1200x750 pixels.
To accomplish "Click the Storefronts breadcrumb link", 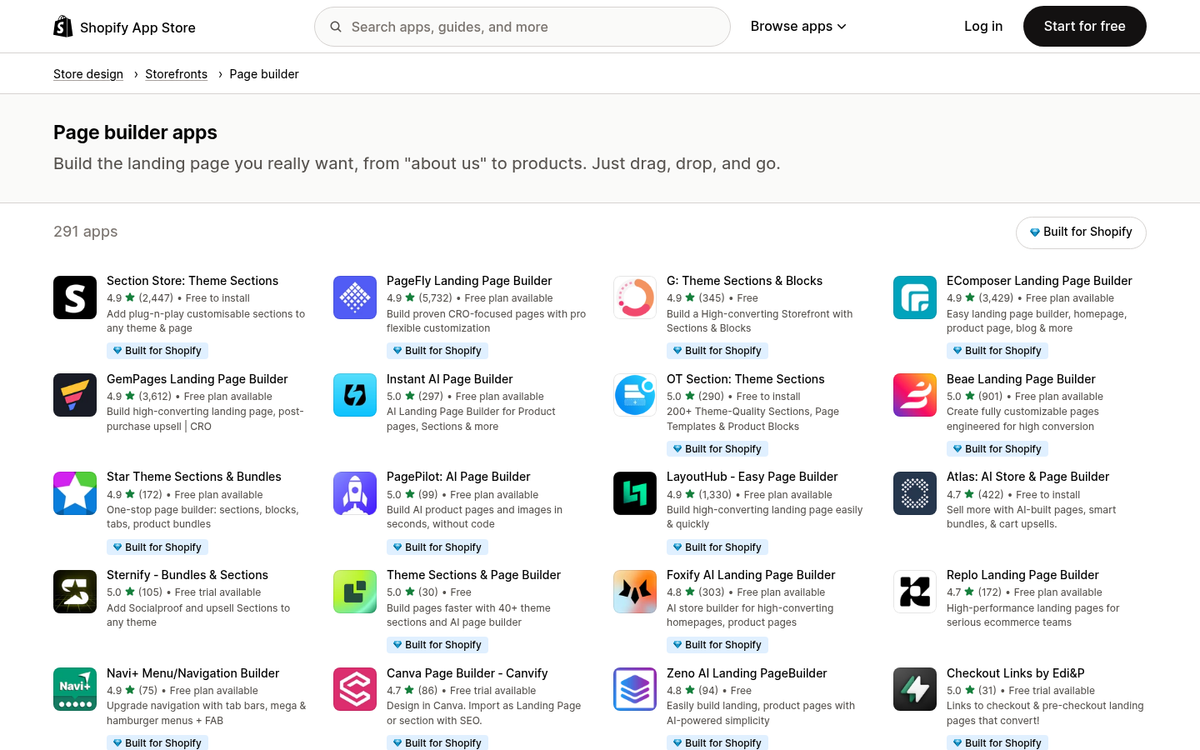I will [x=176, y=73].
